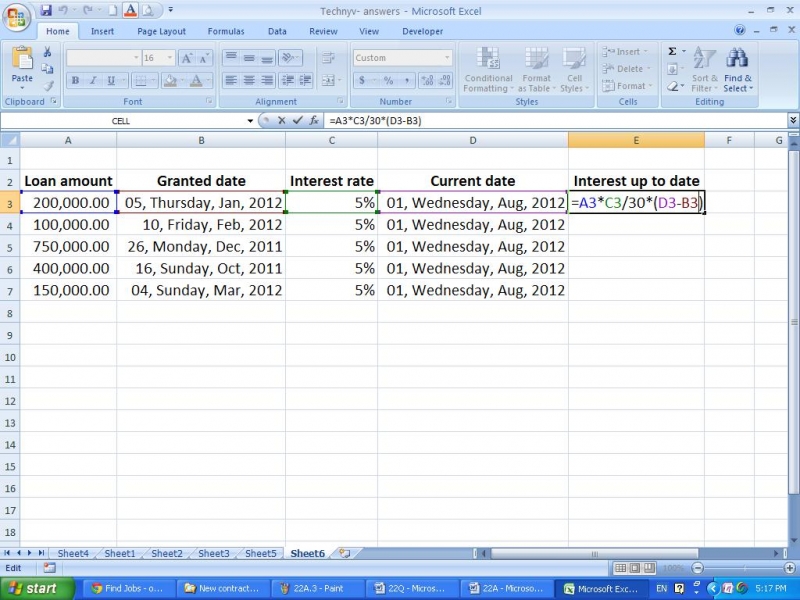This screenshot has width=800, height=600.
Task: Open the Office Button menu
Action: point(16,19)
